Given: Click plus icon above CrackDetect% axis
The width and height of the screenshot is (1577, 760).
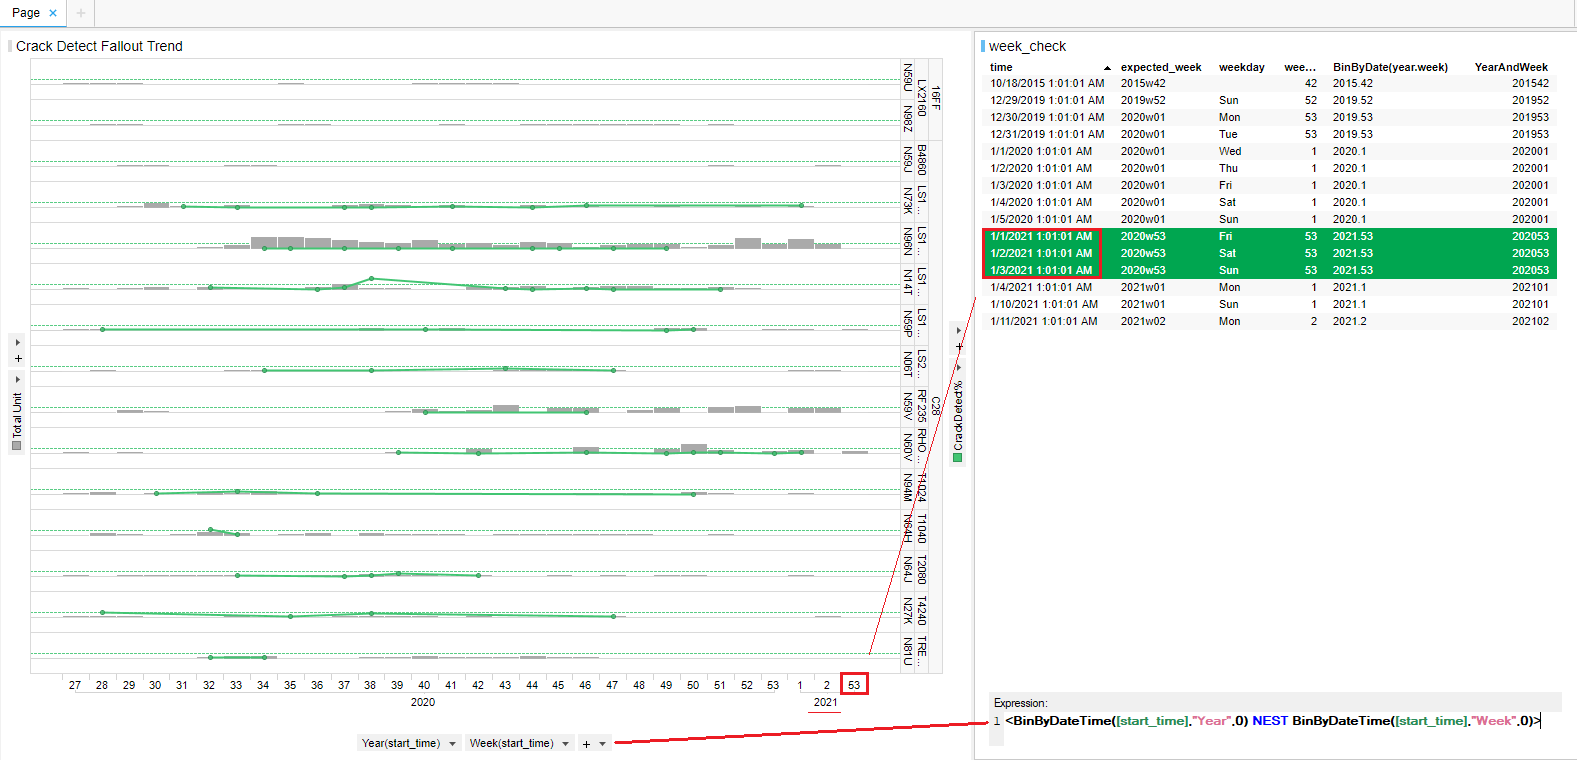Looking at the screenshot, I should (x=959, y=347).
